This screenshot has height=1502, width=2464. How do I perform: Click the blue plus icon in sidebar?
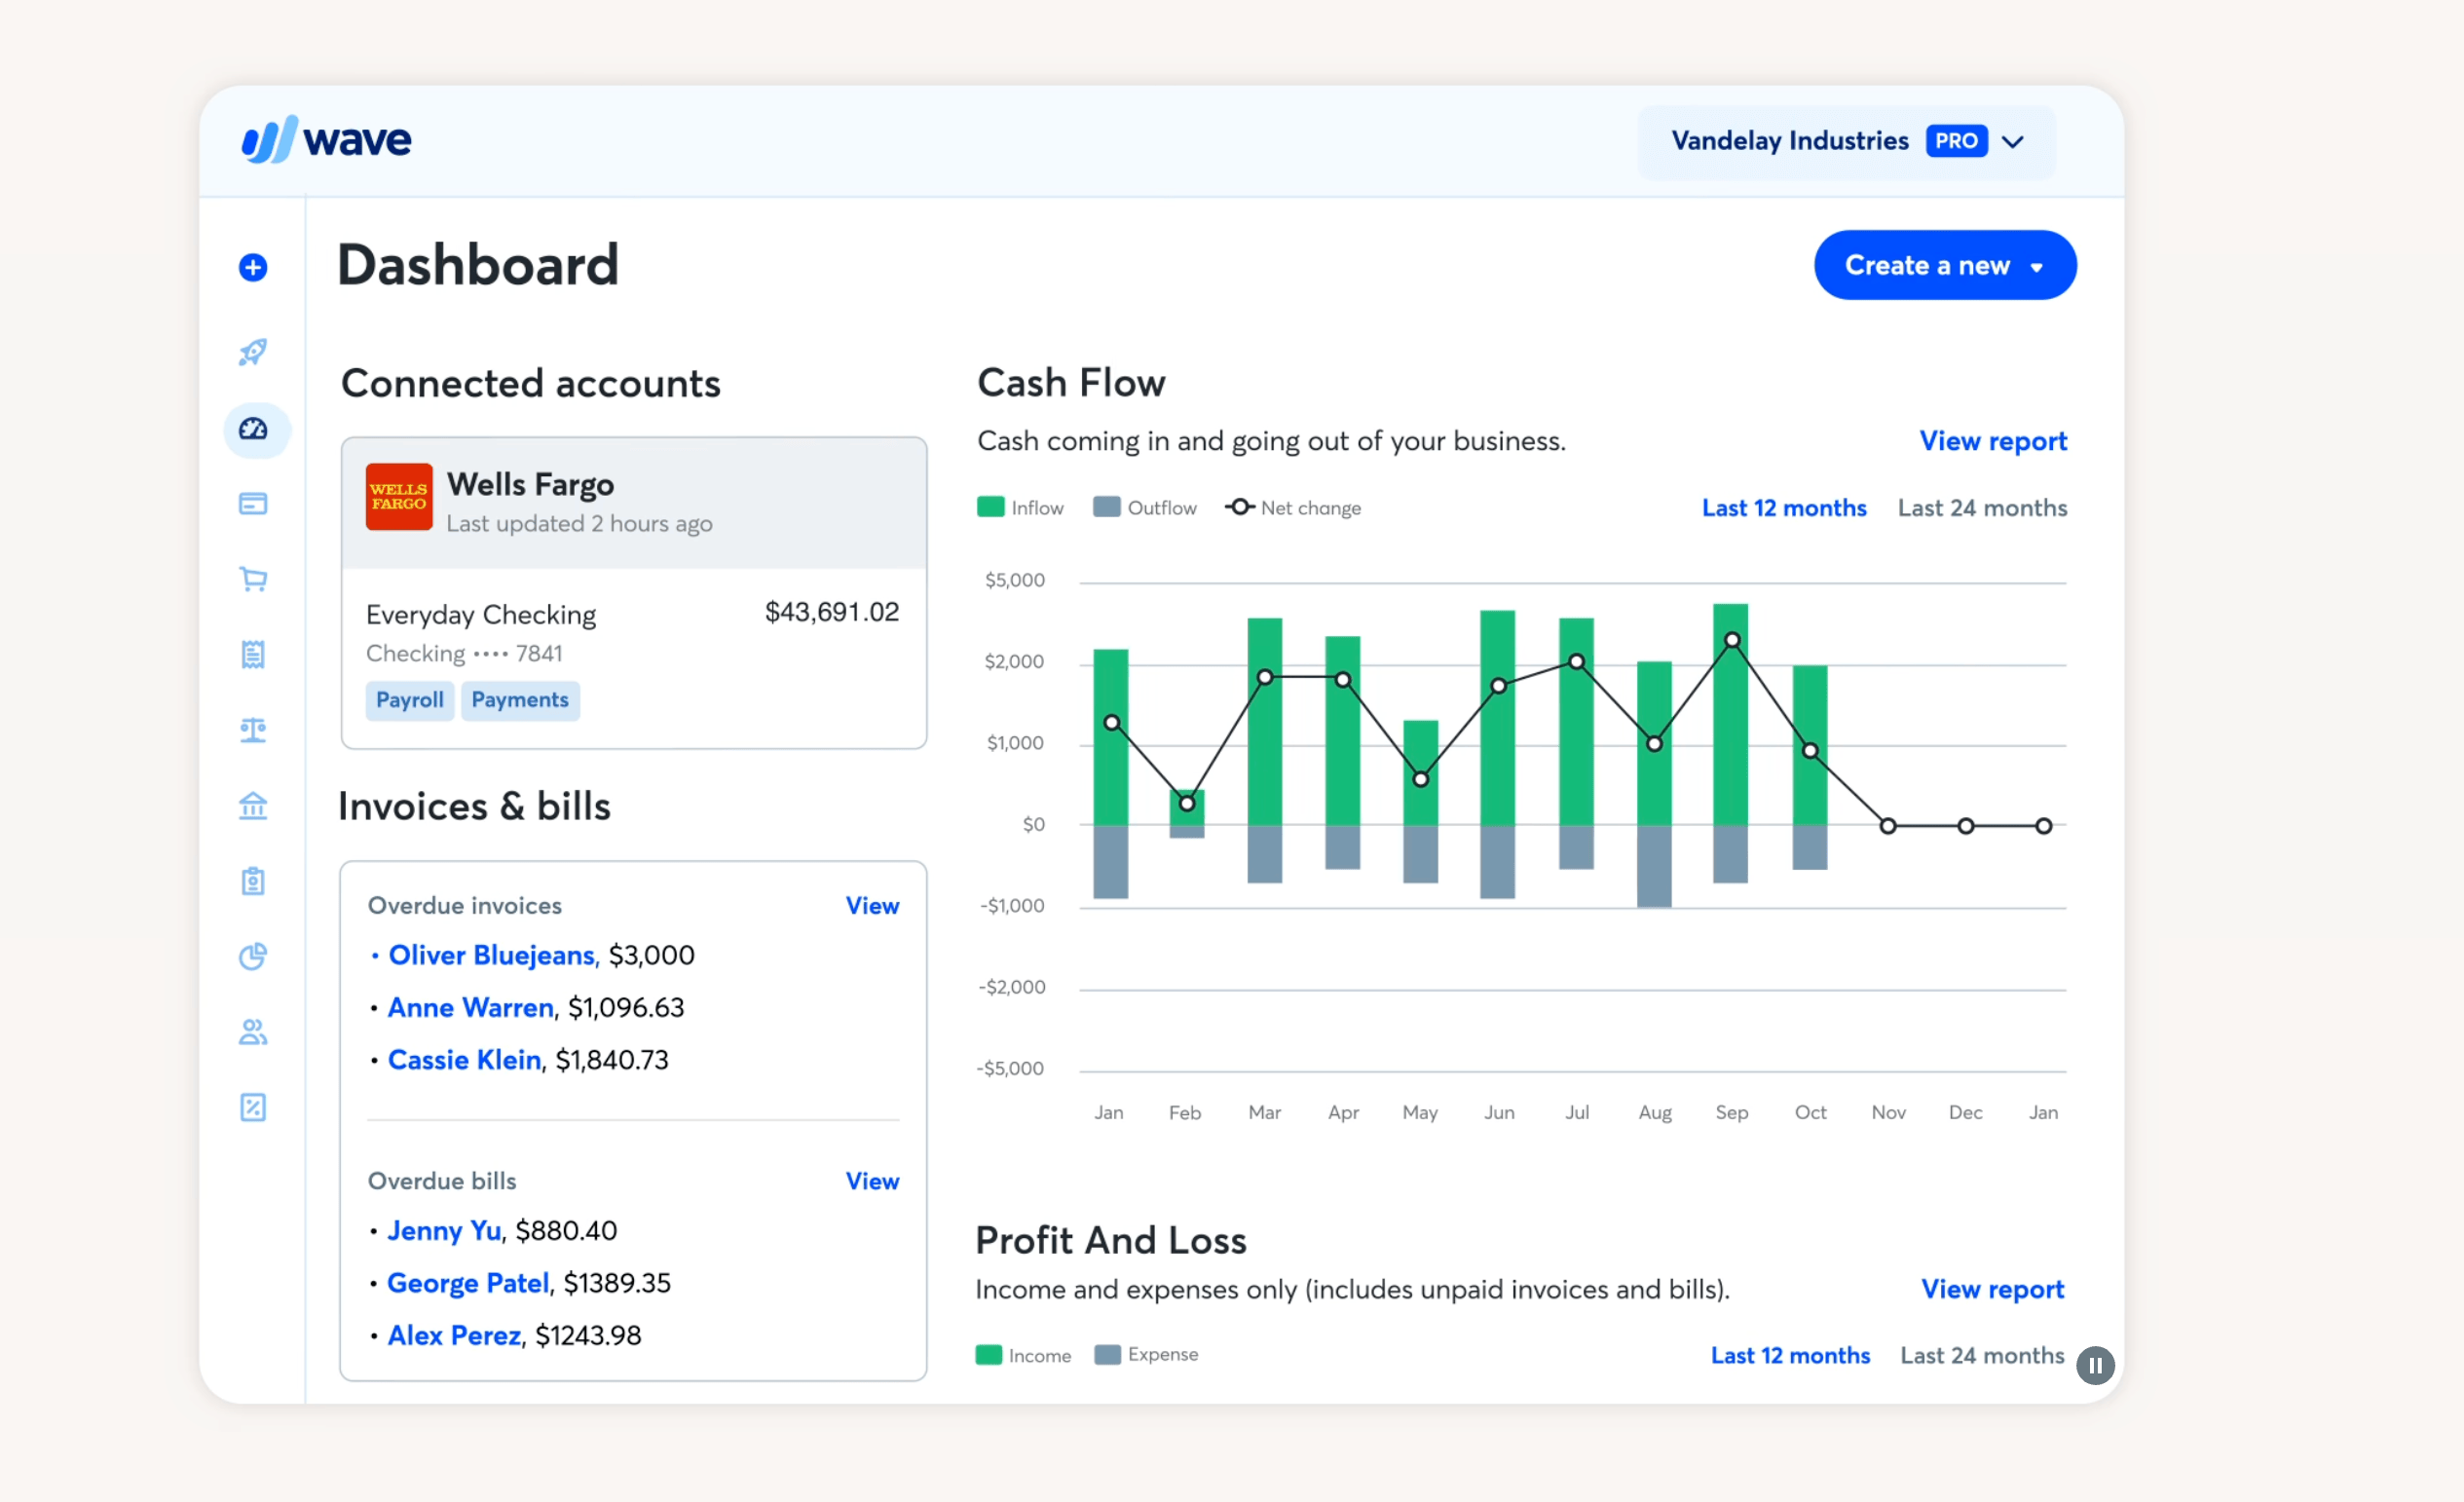point(253,267)
